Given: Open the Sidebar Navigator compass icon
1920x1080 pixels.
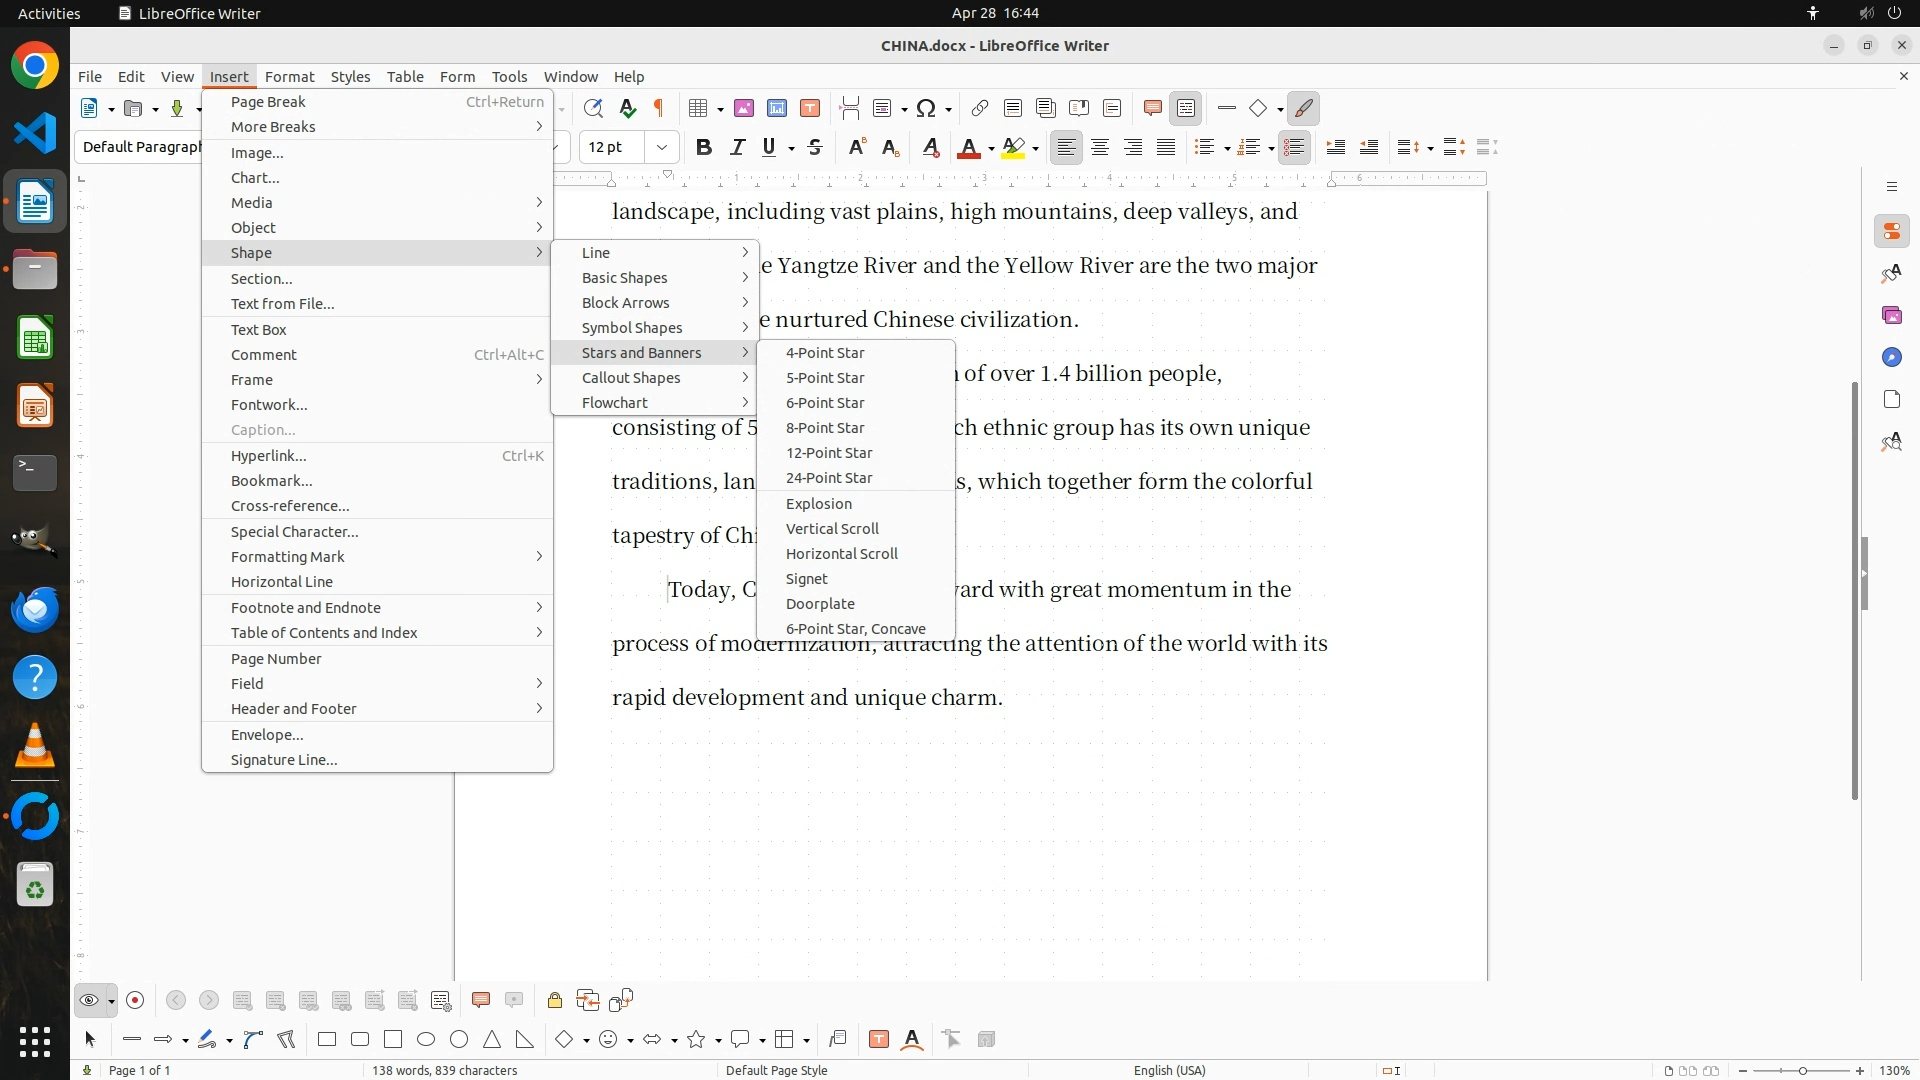Looking at the screenshot, I should pos(1891,358).
